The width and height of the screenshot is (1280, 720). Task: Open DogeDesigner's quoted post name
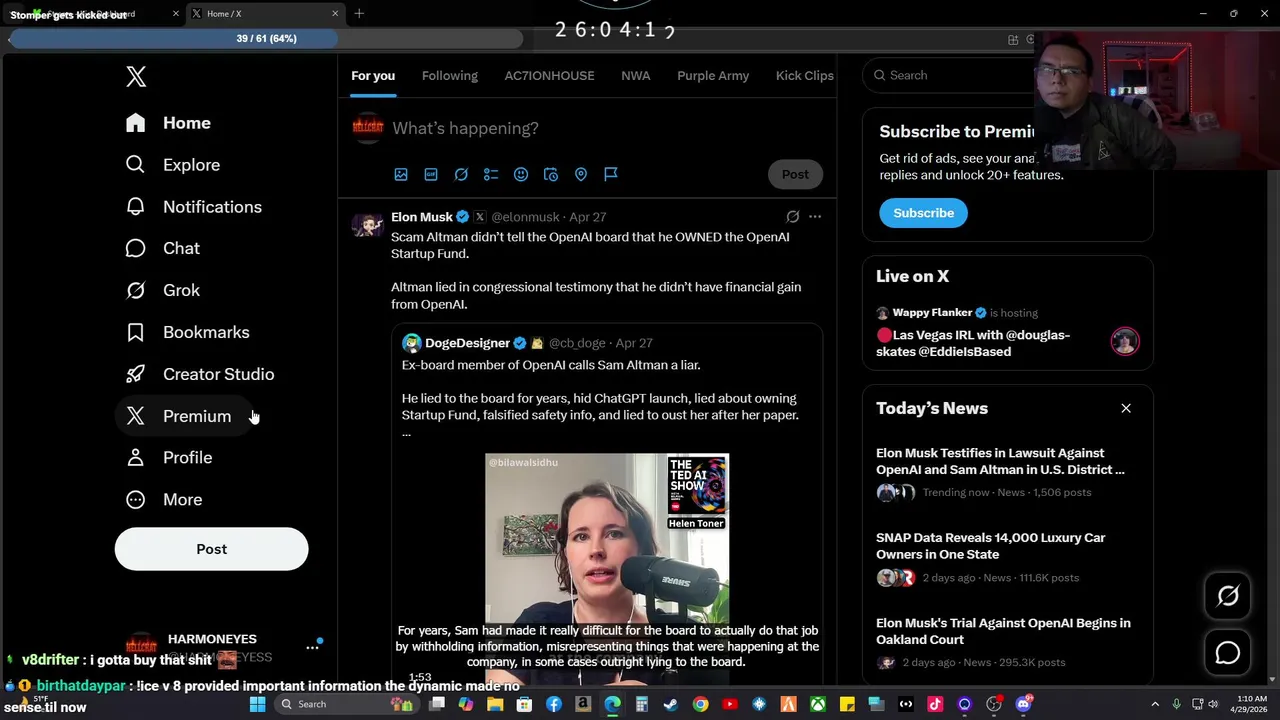[467, 343]
